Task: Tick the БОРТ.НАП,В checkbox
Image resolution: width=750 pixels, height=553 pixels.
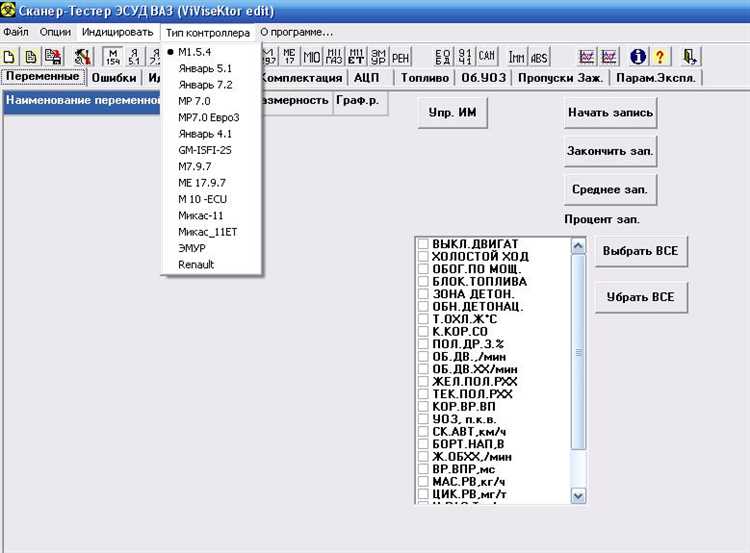Action: (x=423, y=444)
